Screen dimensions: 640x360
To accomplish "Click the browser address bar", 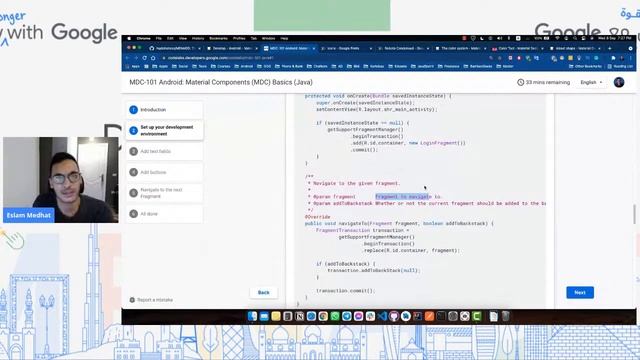I will click(322, 58).
